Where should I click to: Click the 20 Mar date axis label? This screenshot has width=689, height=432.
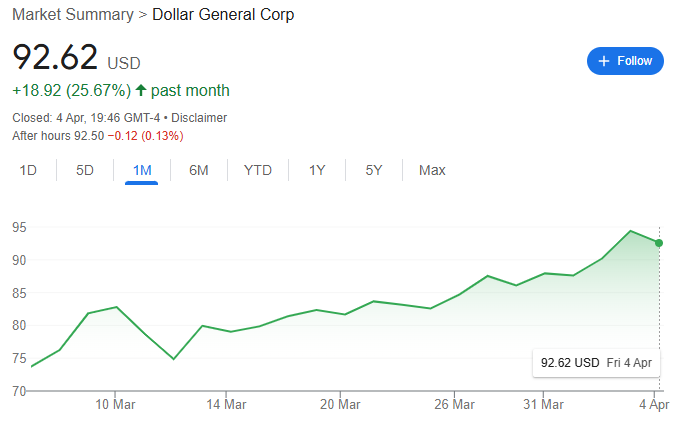pyautogui.click(x=340, y=404)
